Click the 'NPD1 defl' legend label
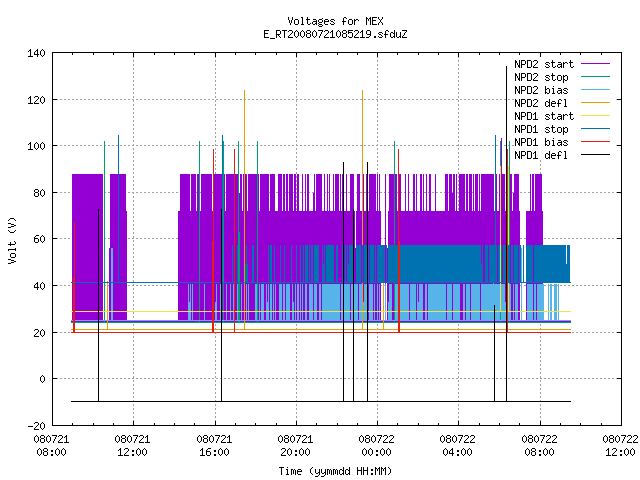 pos(541,155)
